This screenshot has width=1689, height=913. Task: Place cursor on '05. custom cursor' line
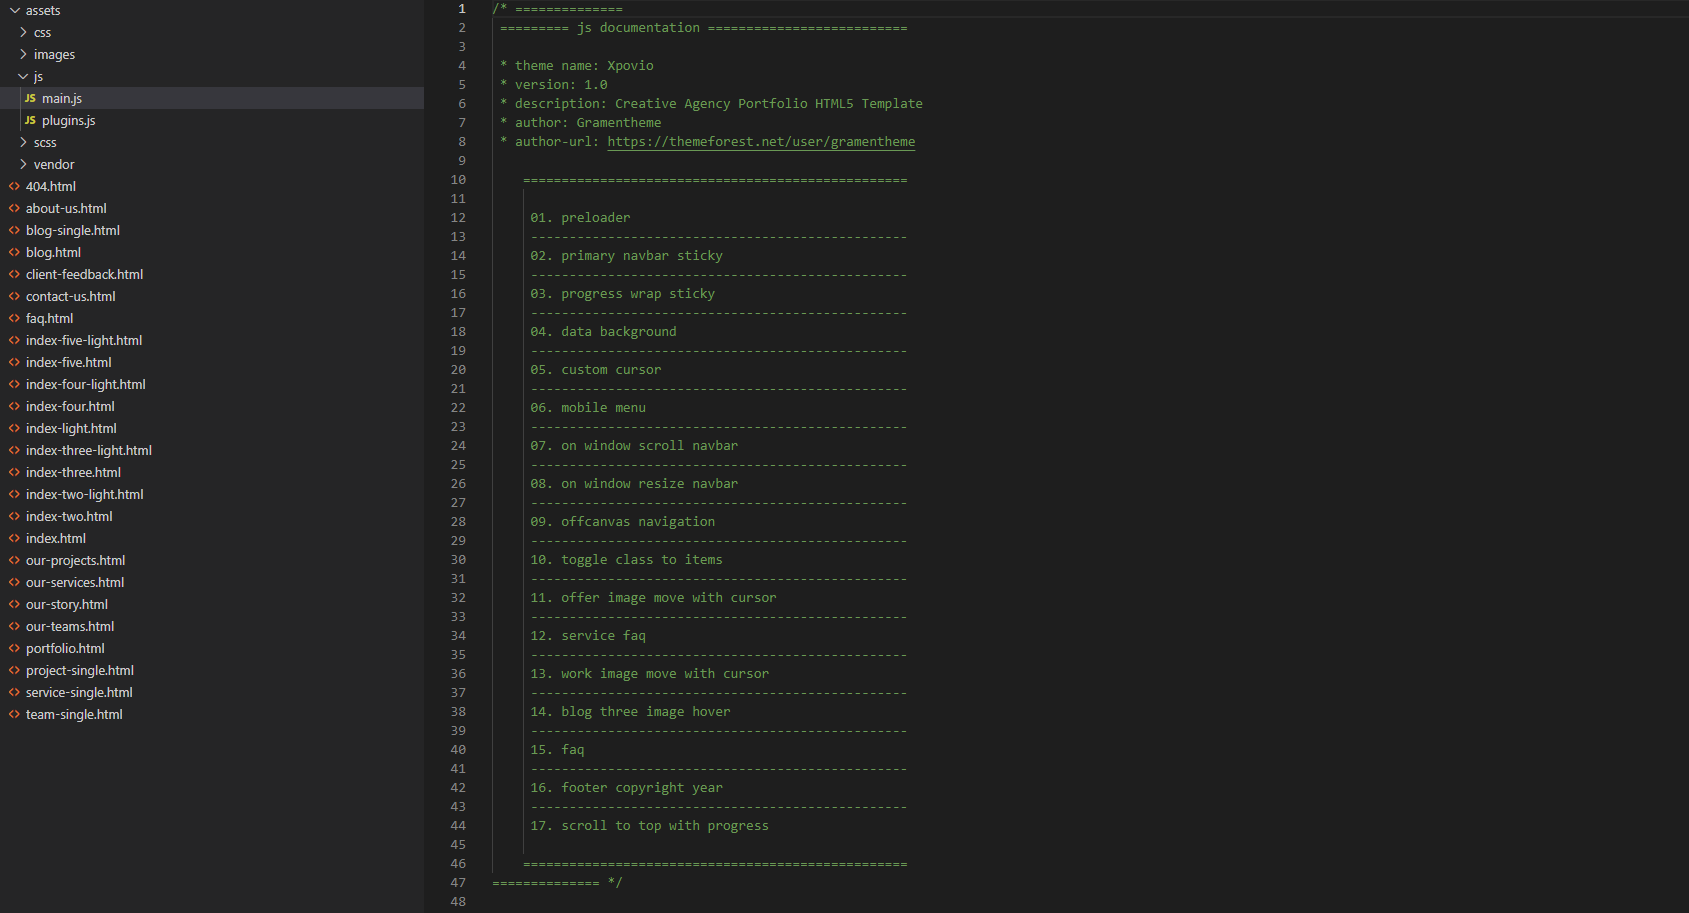click(610, 370)
